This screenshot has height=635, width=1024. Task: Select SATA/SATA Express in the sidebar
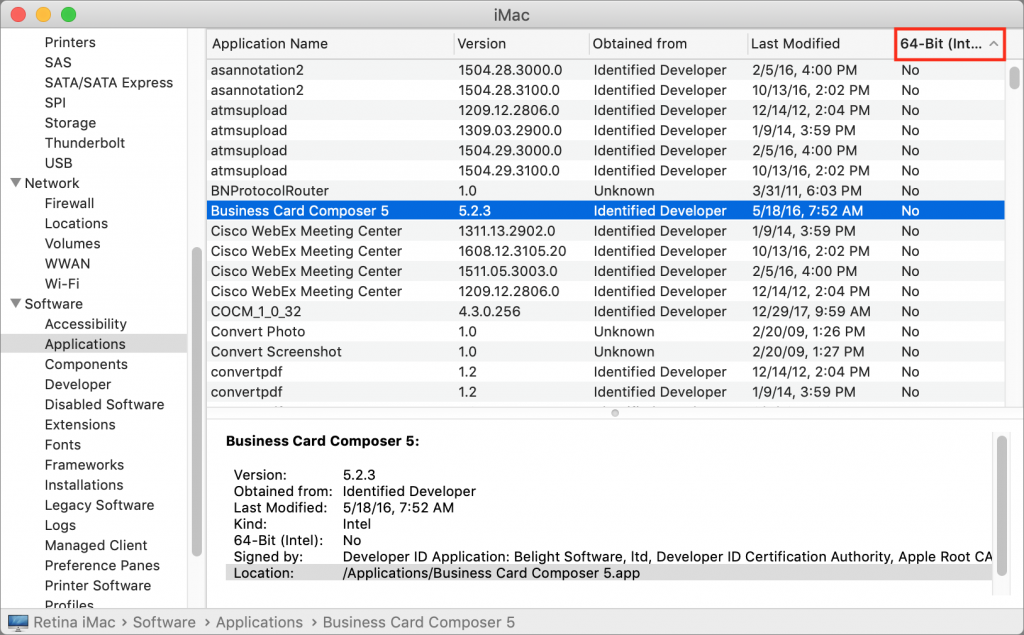pos(108,83)
